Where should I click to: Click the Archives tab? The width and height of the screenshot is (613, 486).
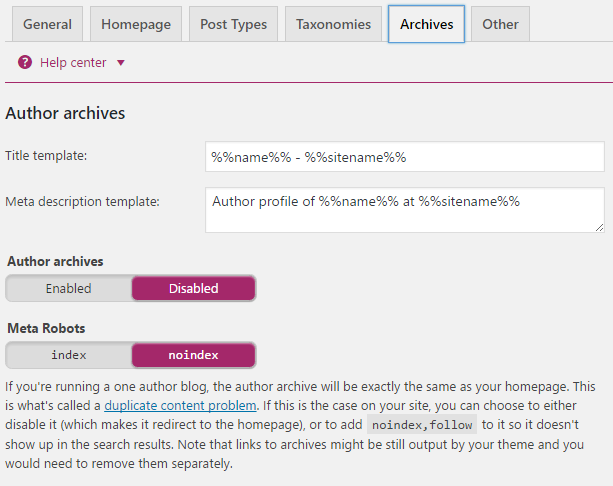coord(427,24)
